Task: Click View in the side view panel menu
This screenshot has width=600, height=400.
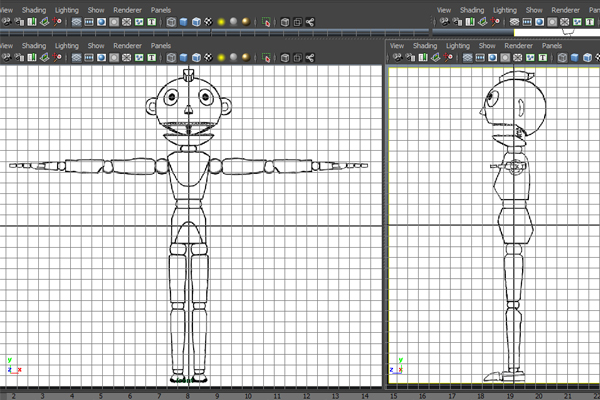Action: pos(397,45)
